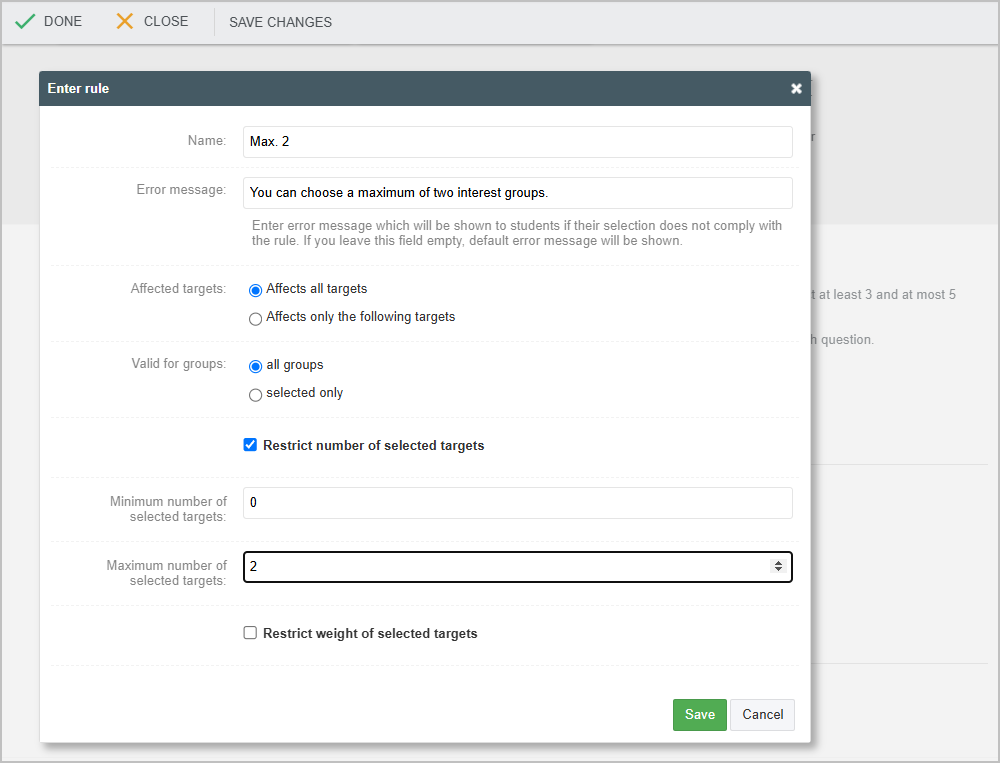Click the orange X Close icon
The width and height of the screenshot is (1000, 763).
click(125, 21)
